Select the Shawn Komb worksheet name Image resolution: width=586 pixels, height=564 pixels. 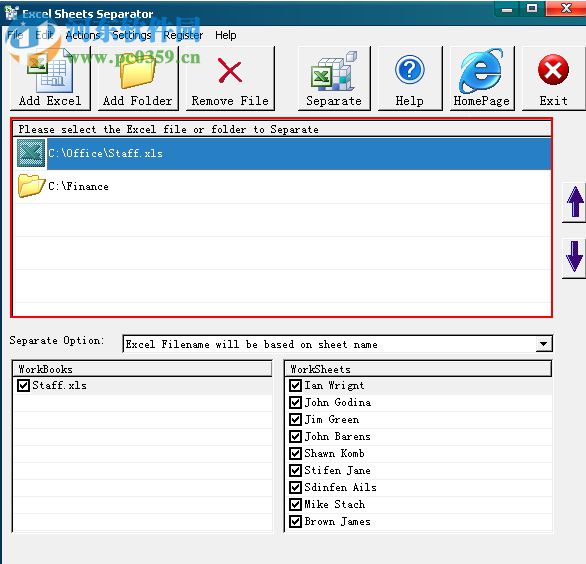[334, 453]
